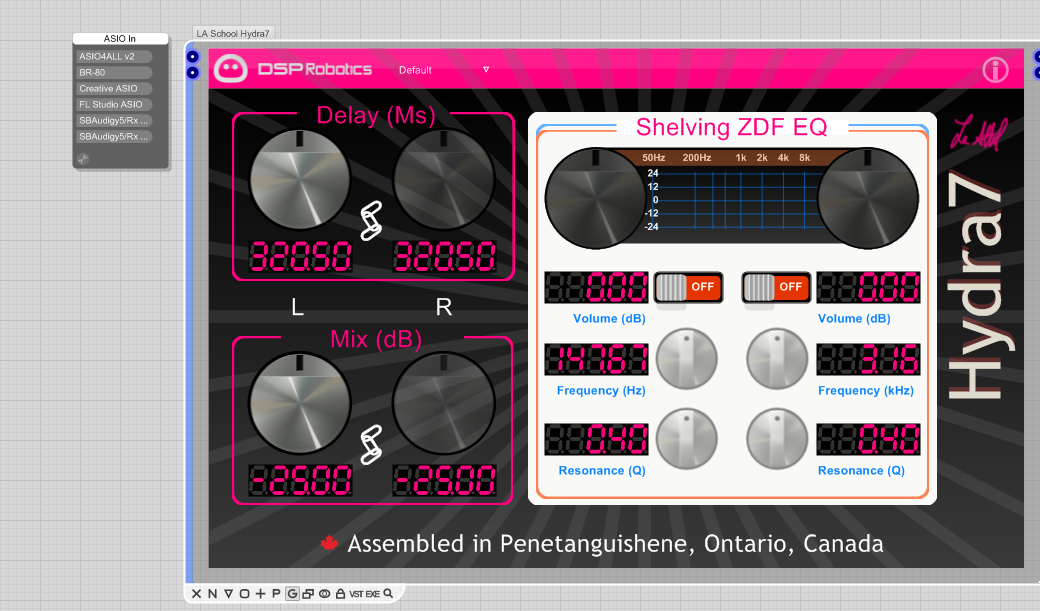The image size is (1040, 611).
Task: Click the right Mix knob
Action: pos(444,403)
